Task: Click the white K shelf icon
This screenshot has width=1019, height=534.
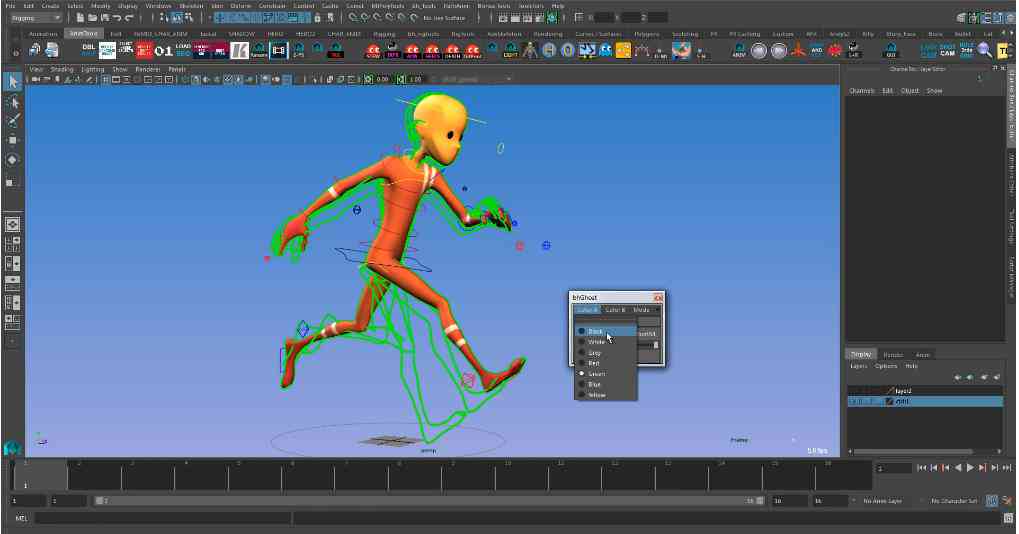Action: tap(239, 50)
